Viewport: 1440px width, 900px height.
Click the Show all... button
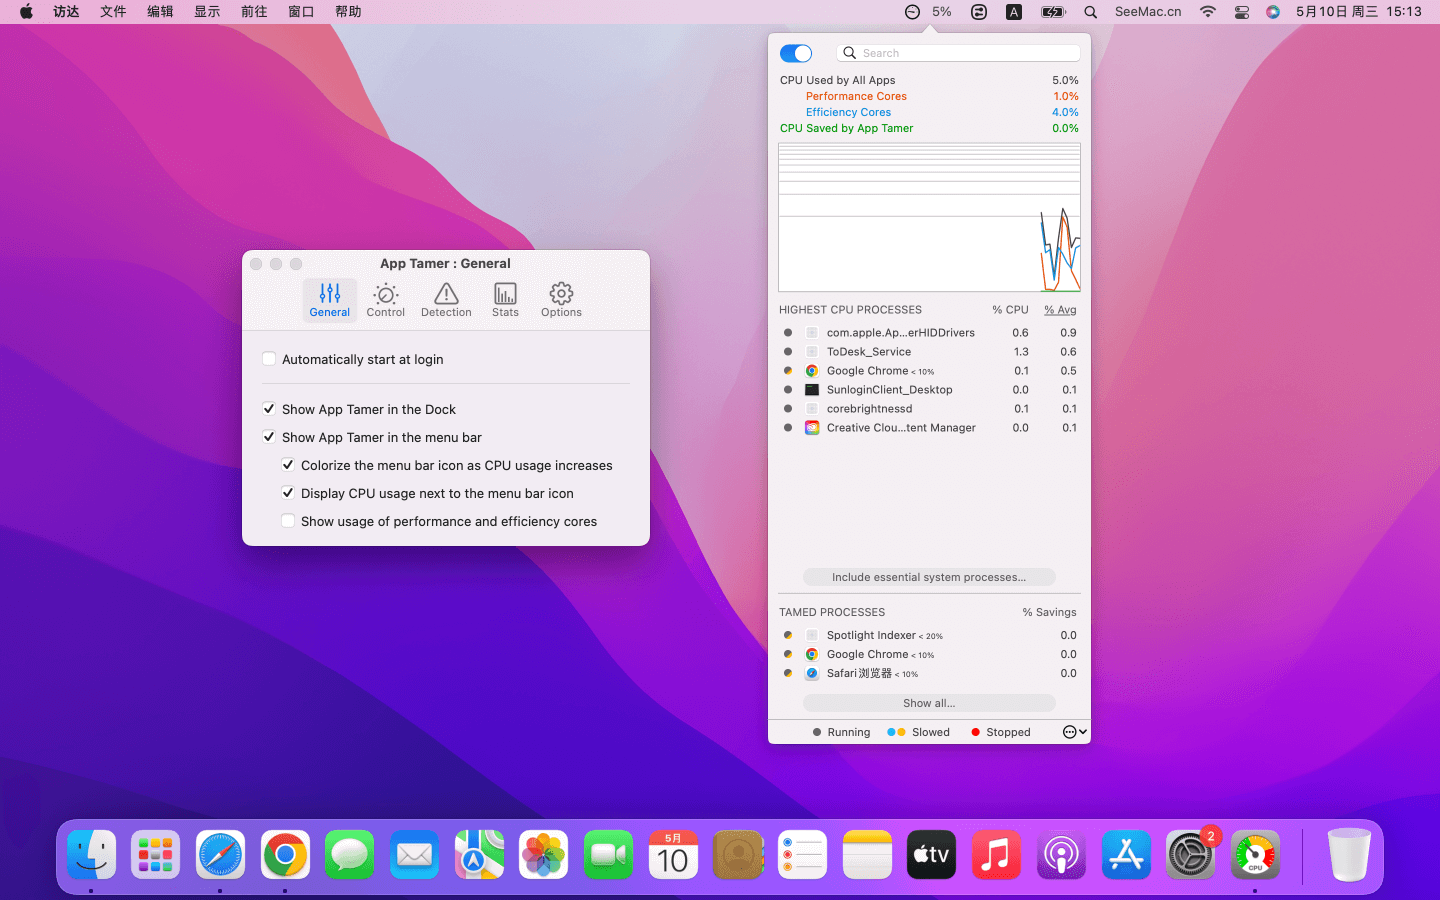pyautogui.click(x=929, y=703)
